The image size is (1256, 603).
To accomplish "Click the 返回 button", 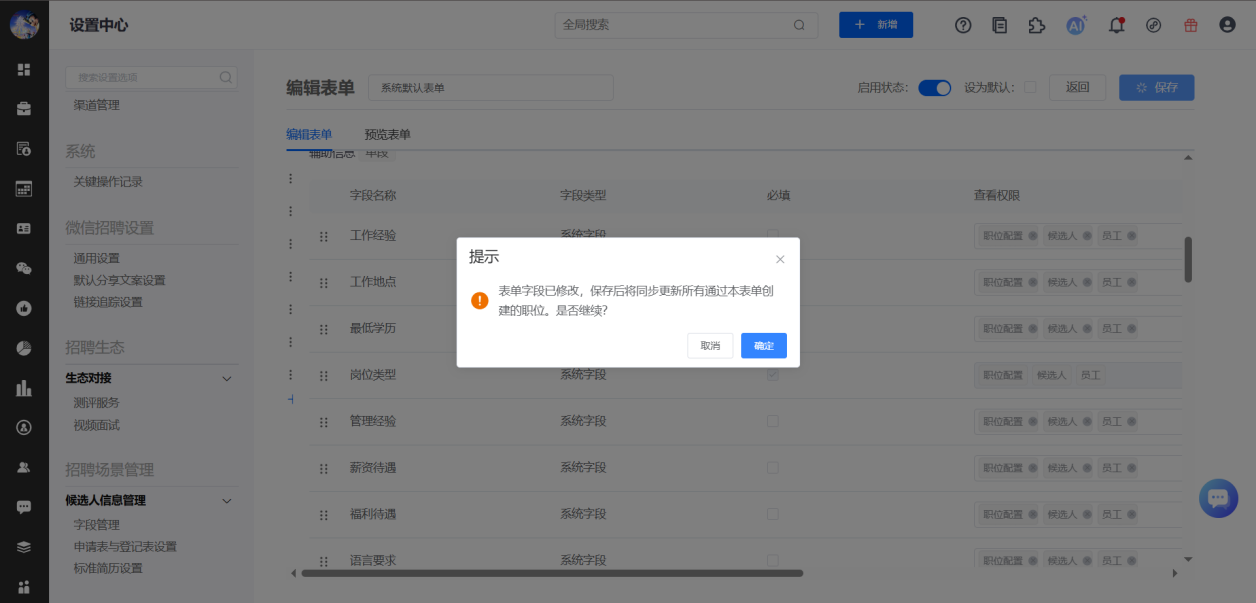I will pyautogui.click(x=1077, y=87).
